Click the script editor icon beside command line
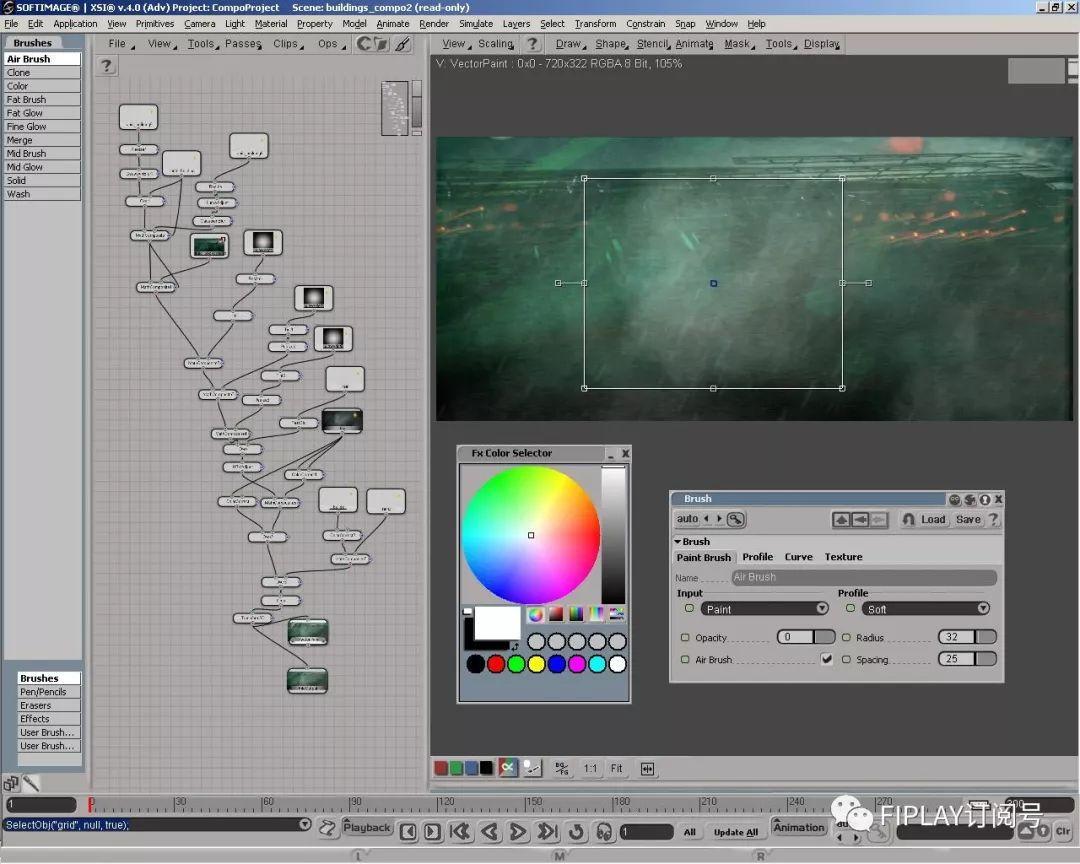The height and width of the screenshot is (864, 1080). [x=328, y=827]
